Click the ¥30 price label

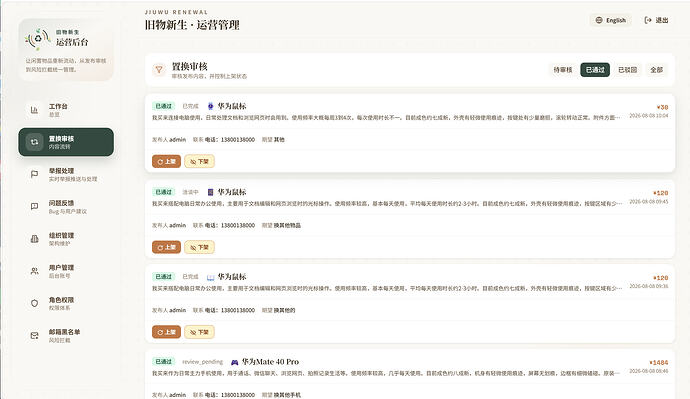pyautogui.click(x=662, y=107)
